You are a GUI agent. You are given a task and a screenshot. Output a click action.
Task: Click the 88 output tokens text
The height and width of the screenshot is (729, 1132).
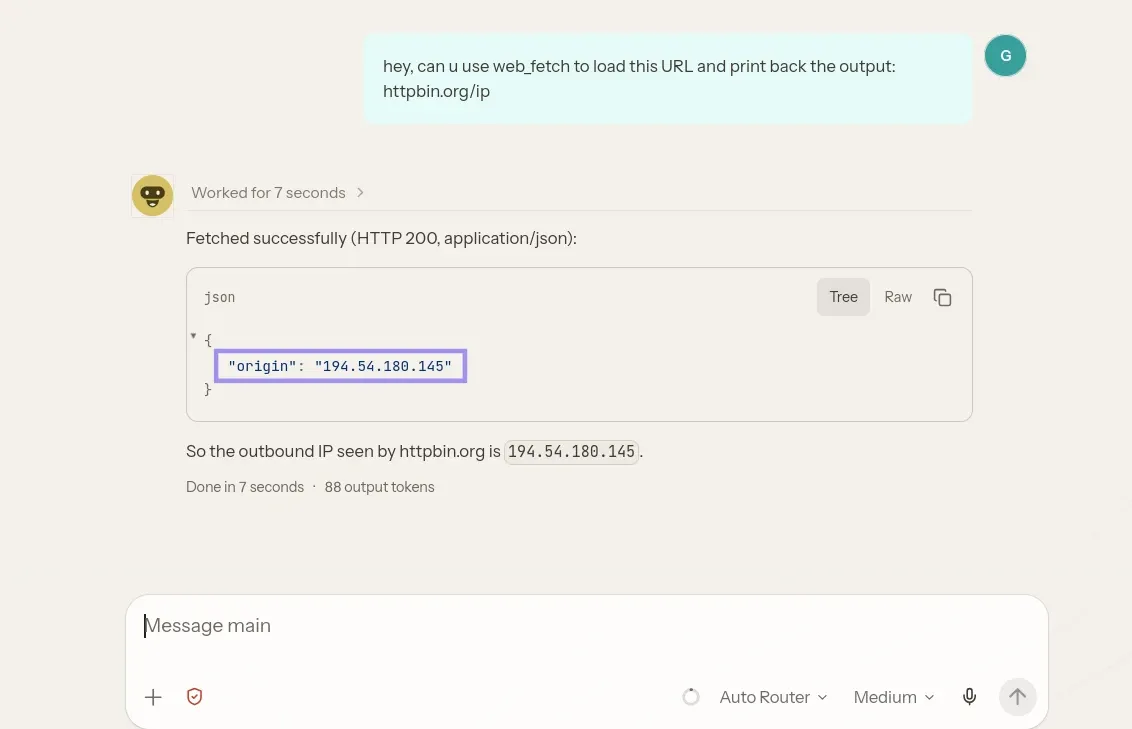click(379, 487)
